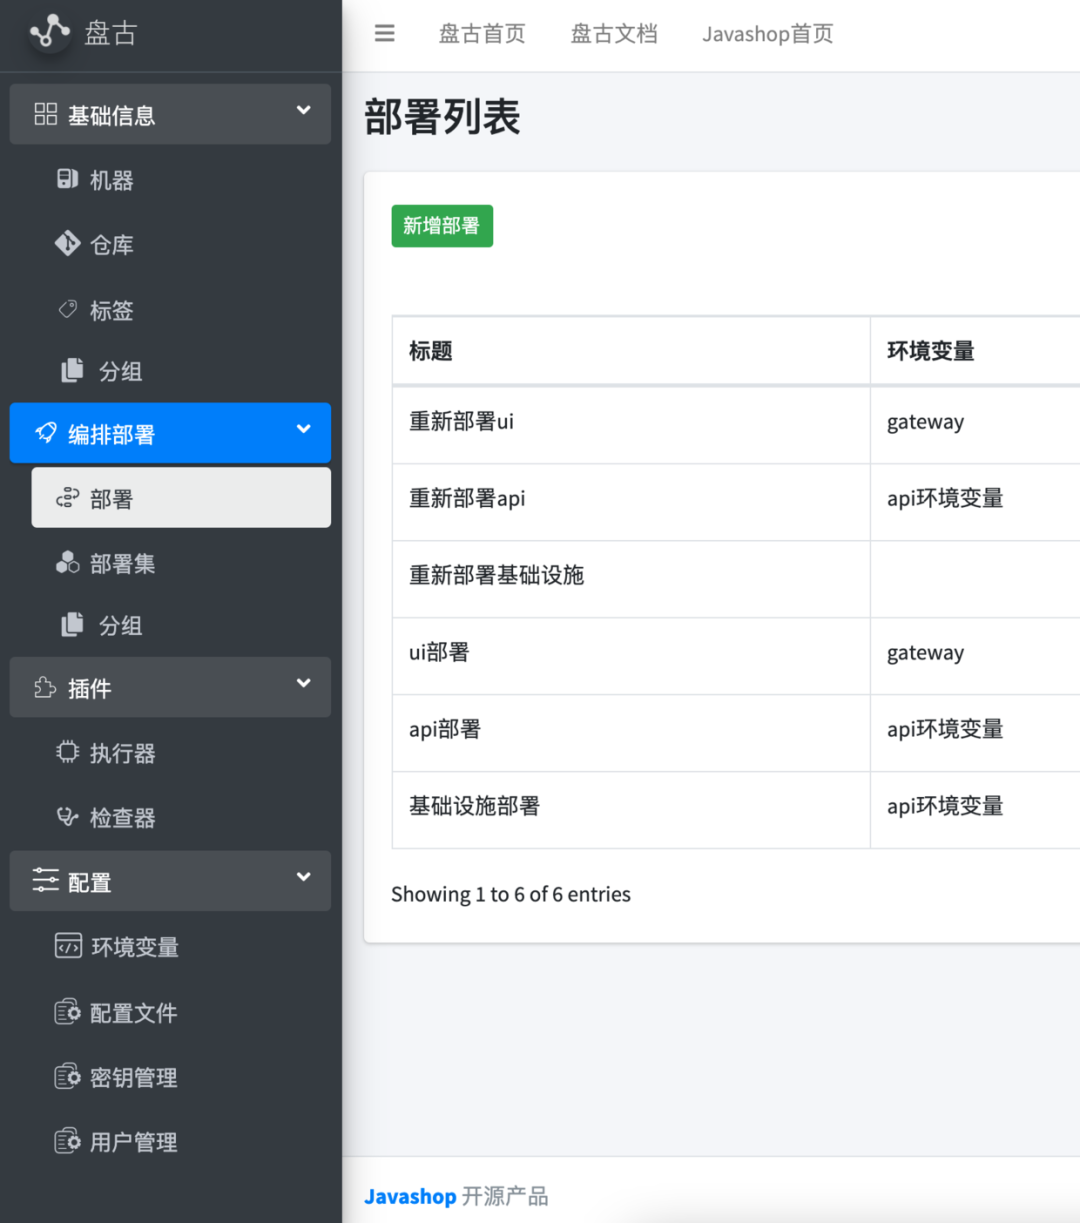1080x1223 pixels.
Task: Click the Javashop footer link
Action: [410, 1196]
